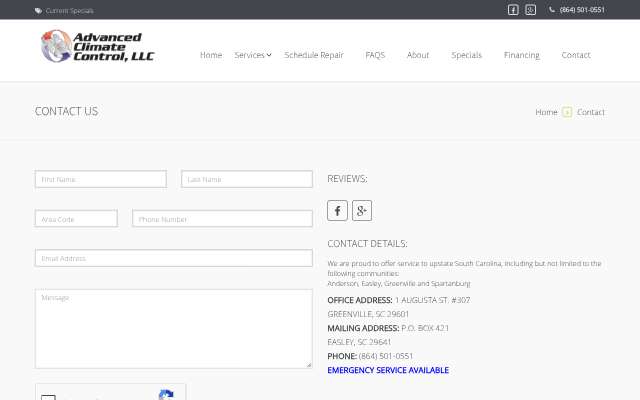Click the tag icon beside Current Specials
Screen dimensions: 640x400
38,11
